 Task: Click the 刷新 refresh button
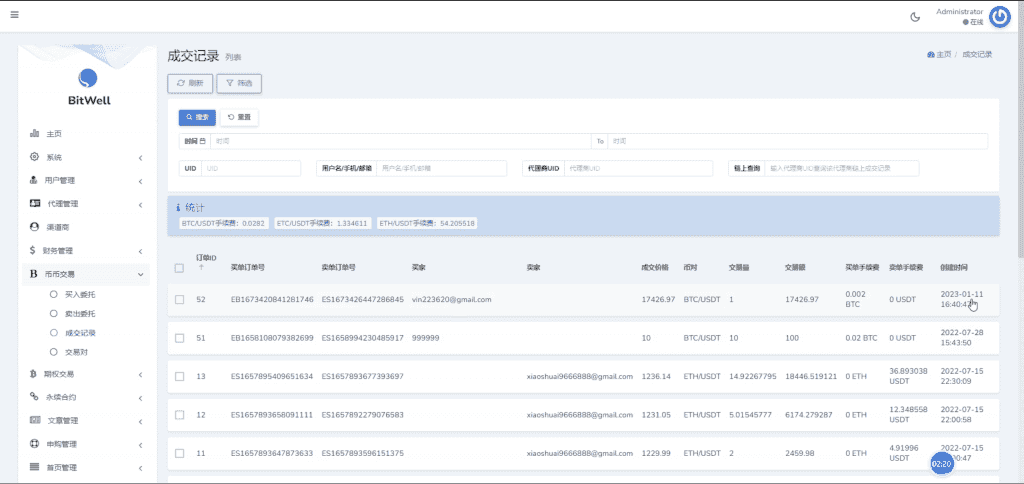pyautogui.click(x=190, y=84)
